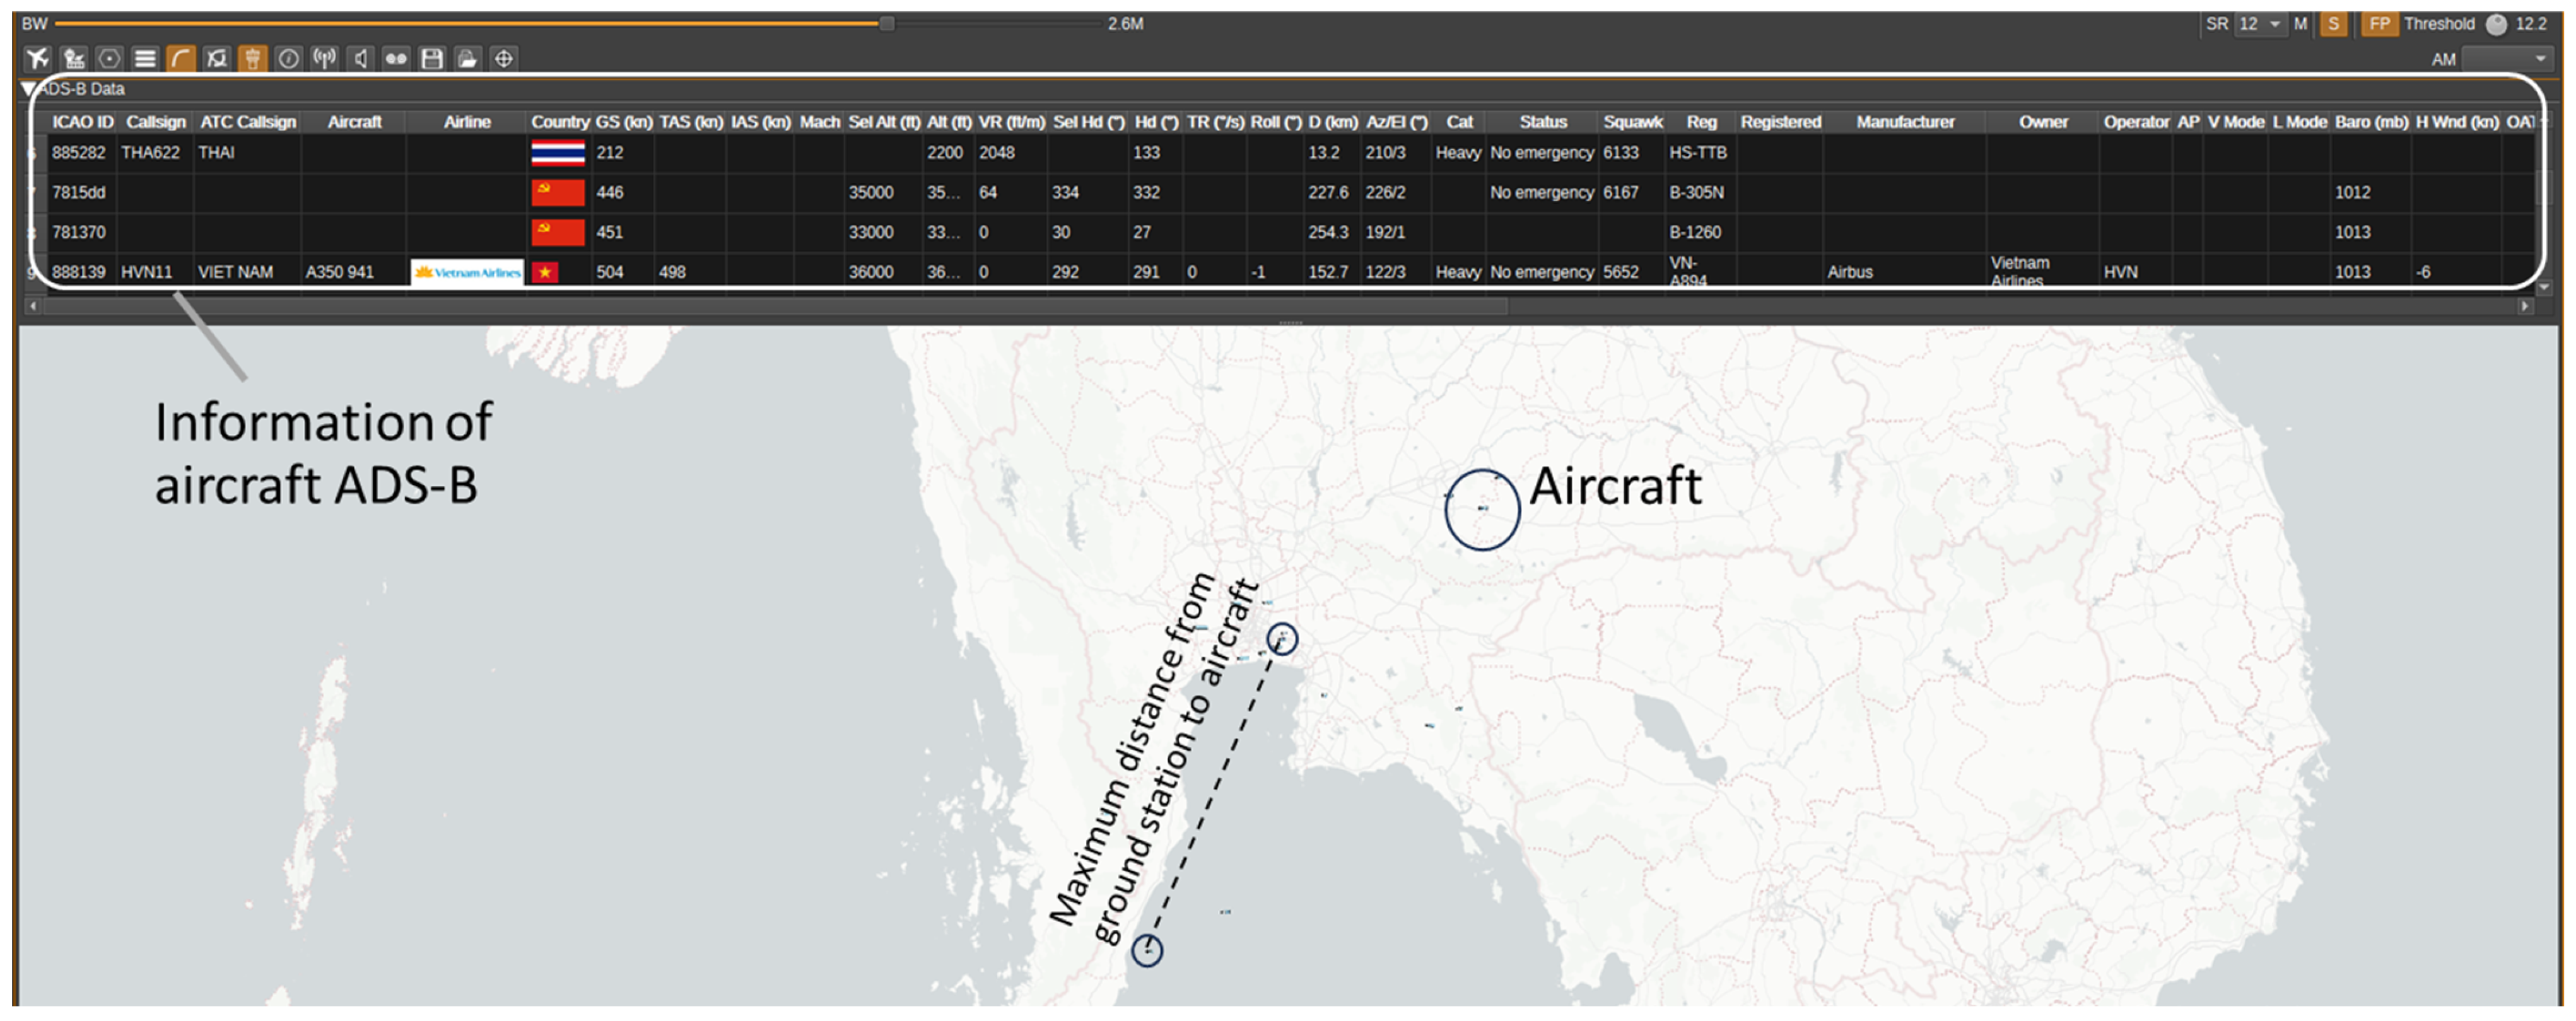
Task: Sort by ICAO ID column header
Action: [x=82, y=122]
